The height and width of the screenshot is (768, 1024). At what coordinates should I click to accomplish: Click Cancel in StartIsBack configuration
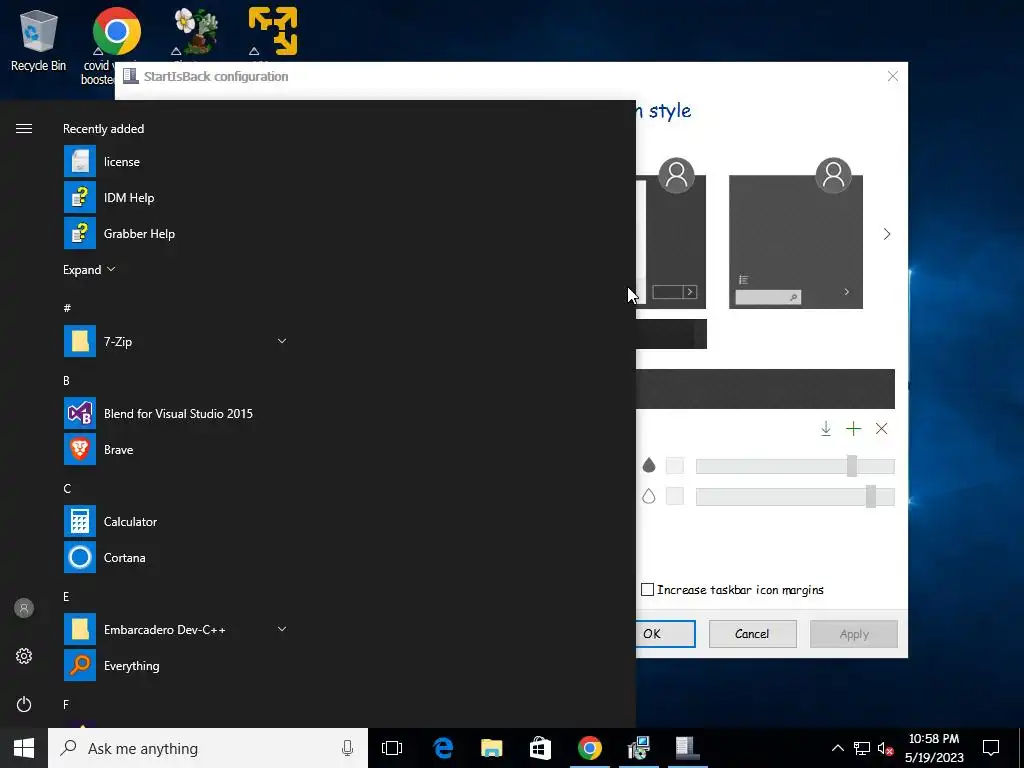click(x=752, y=633)
